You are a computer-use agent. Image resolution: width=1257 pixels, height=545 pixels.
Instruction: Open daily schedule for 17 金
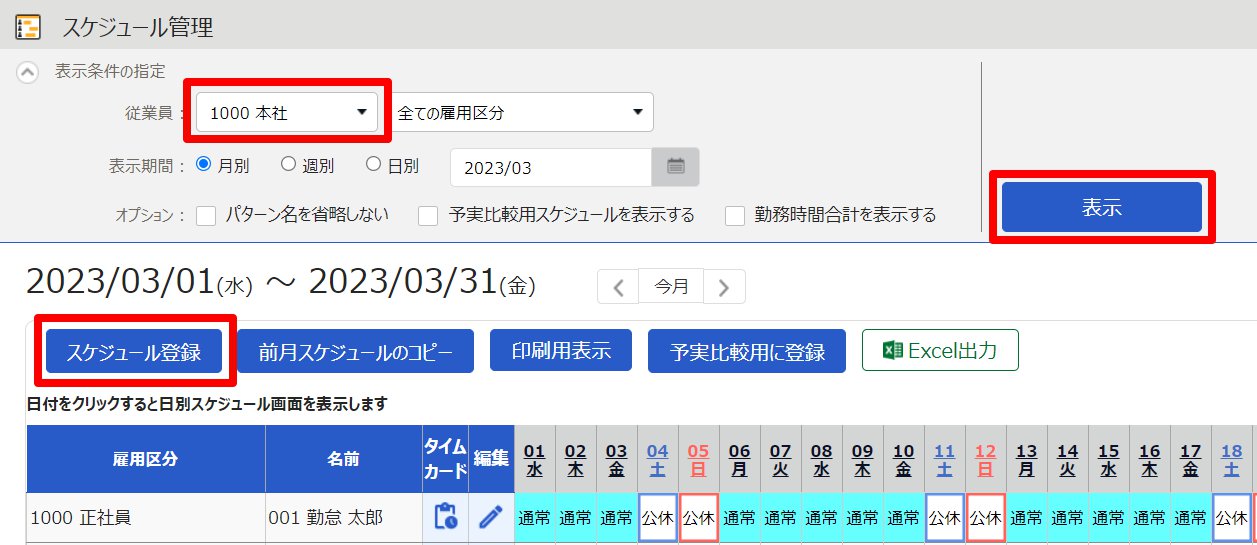pyautogui.click(x=1191, y=459)
